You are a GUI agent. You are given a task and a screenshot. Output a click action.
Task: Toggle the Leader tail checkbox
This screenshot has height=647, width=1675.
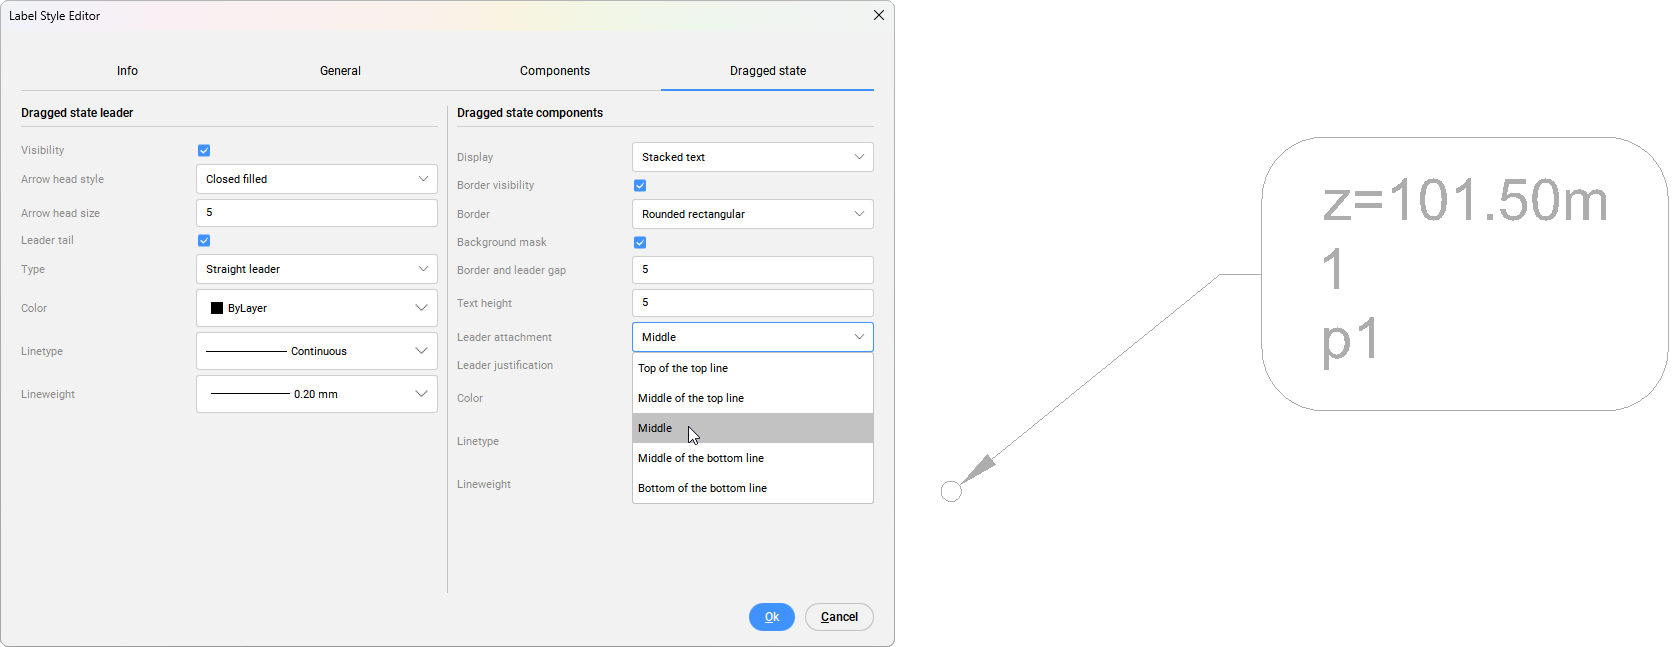pos(204,241)
